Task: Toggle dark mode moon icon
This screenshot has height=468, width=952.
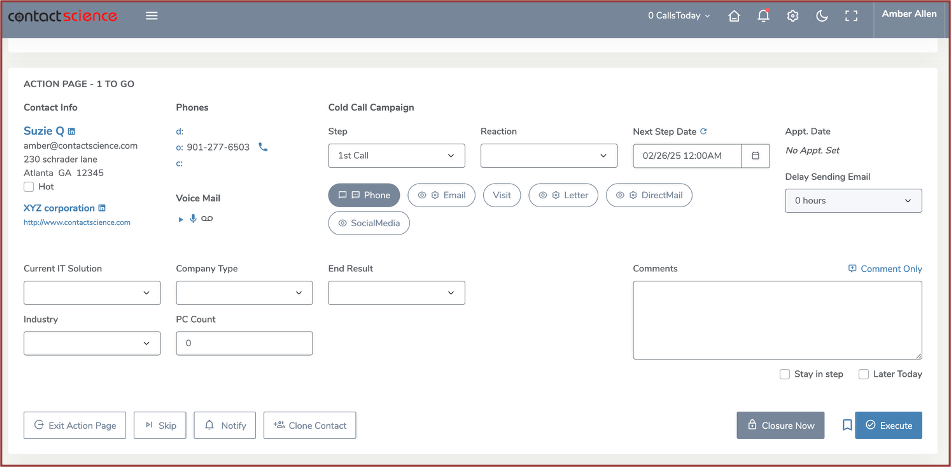Action: 821,16
